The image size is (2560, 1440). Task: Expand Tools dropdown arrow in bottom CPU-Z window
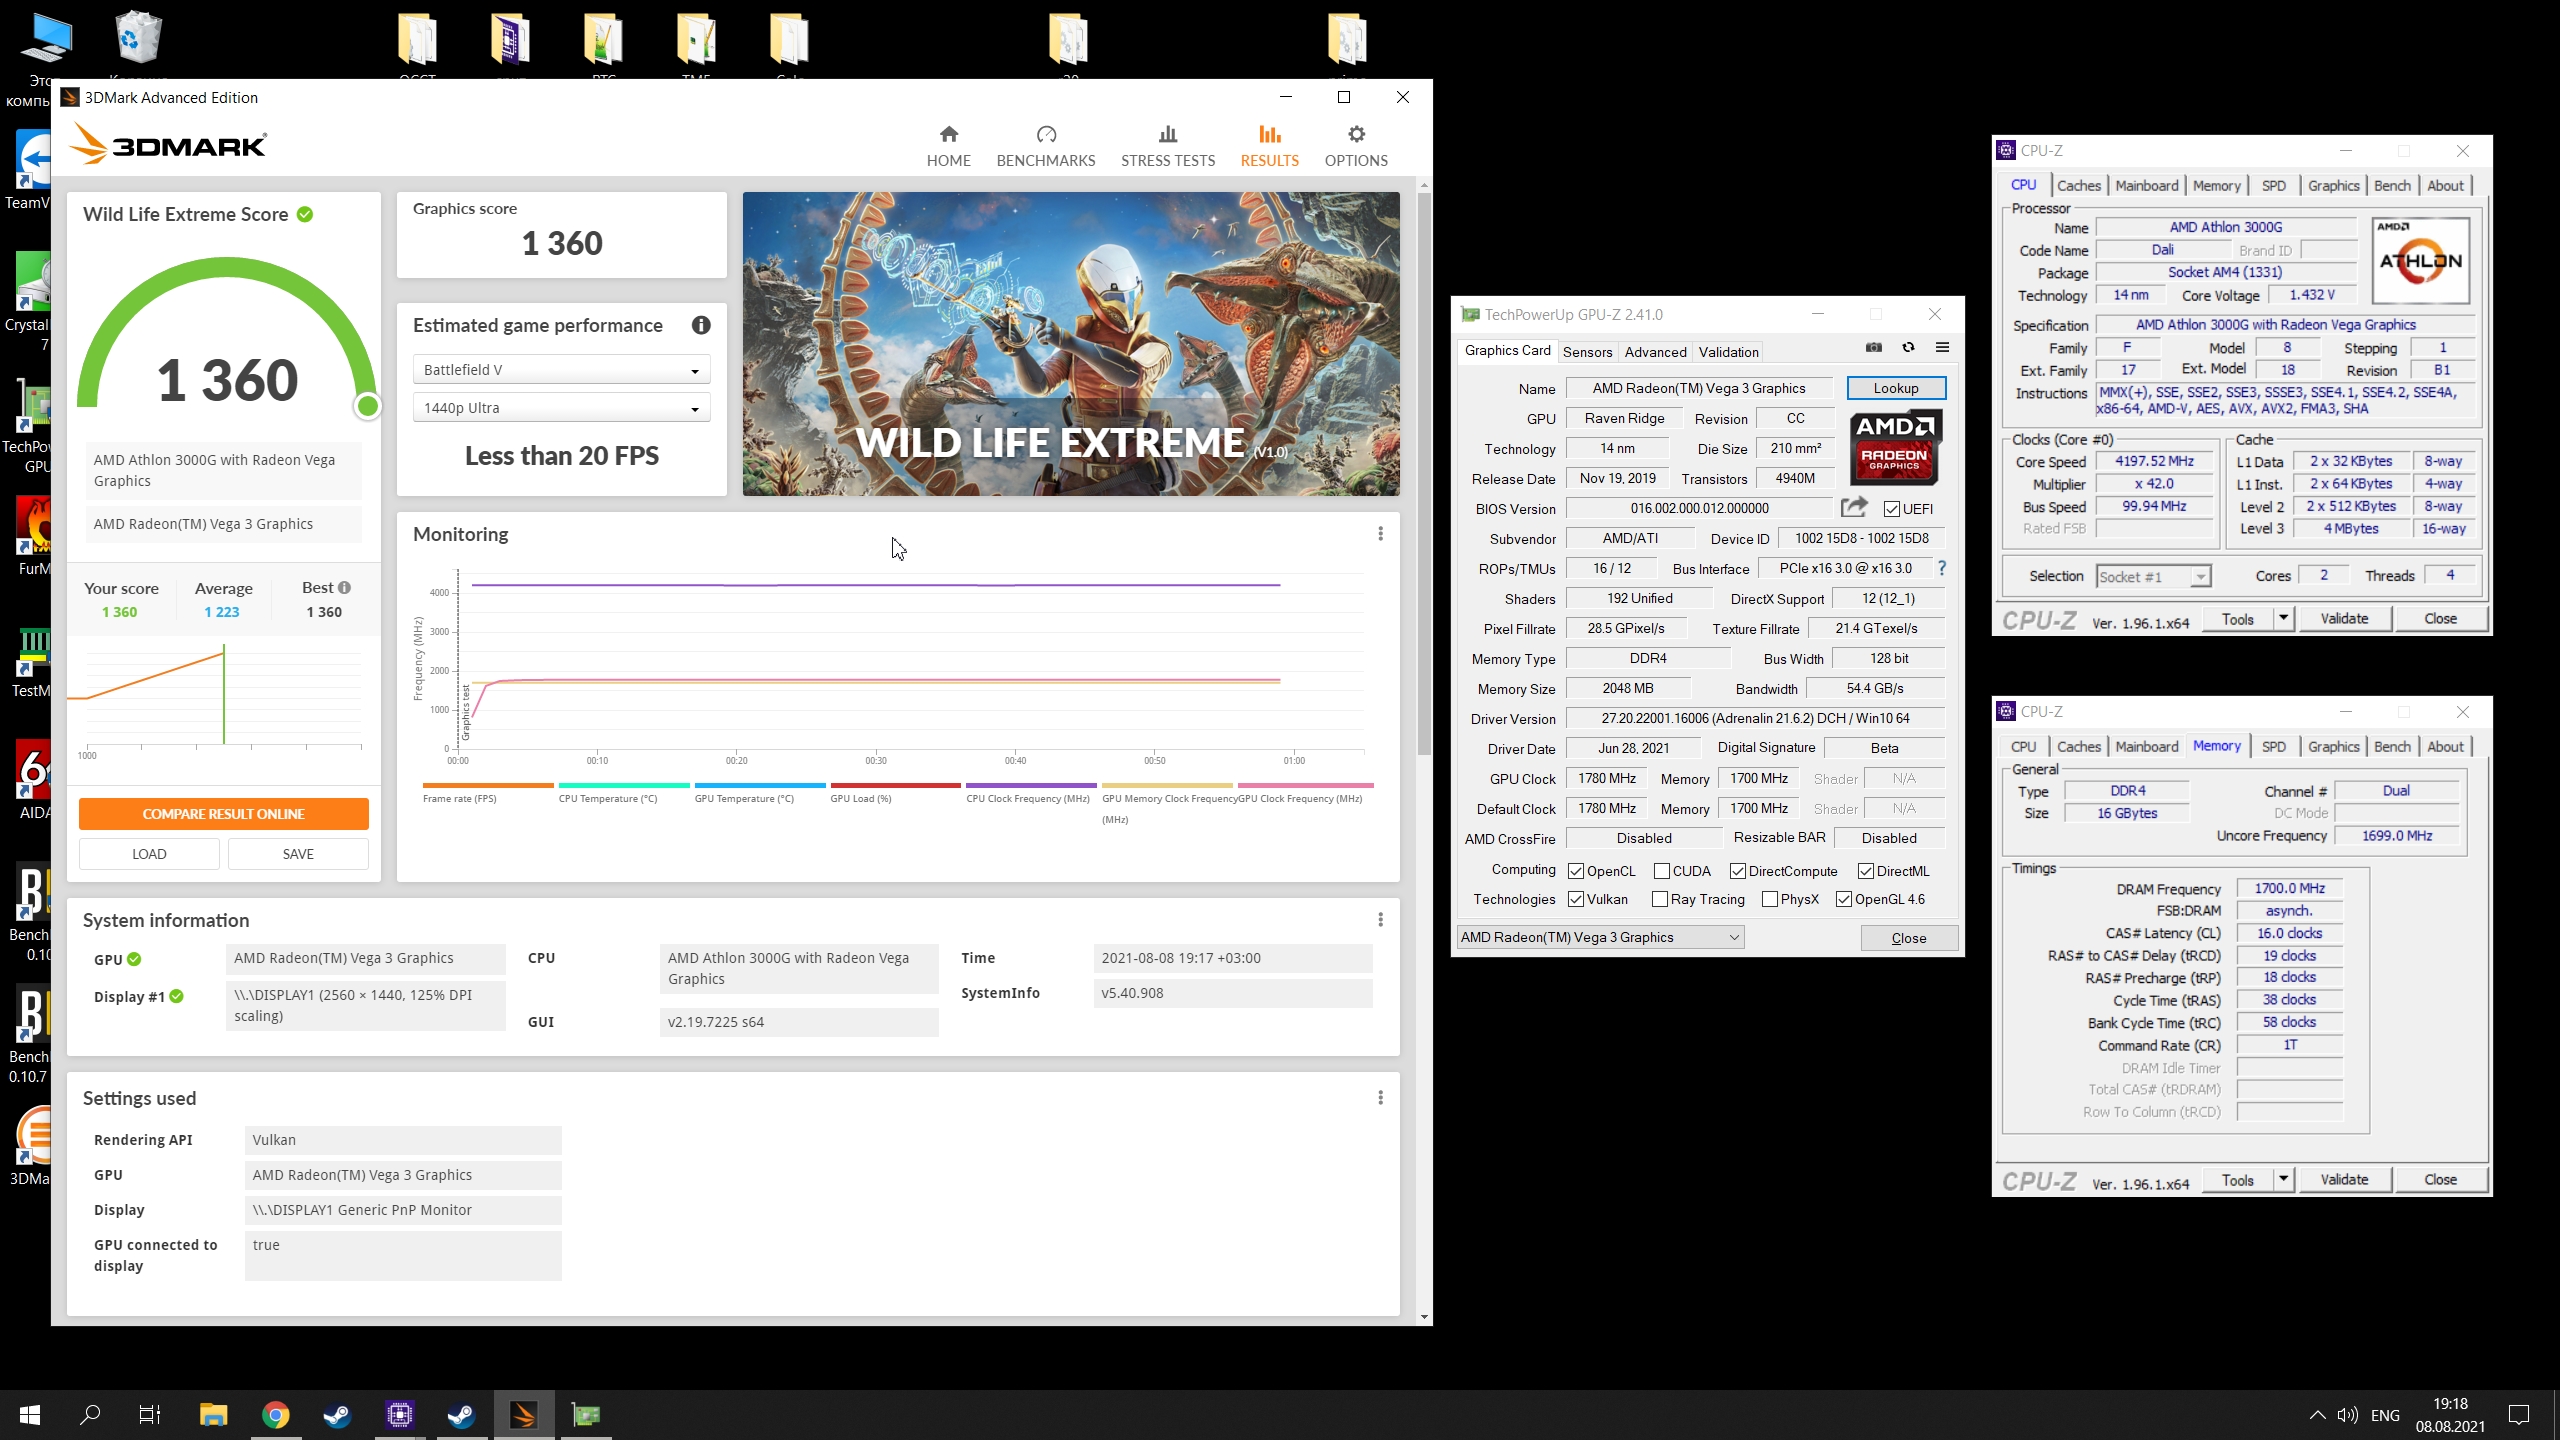[x=2283, y=1179]
